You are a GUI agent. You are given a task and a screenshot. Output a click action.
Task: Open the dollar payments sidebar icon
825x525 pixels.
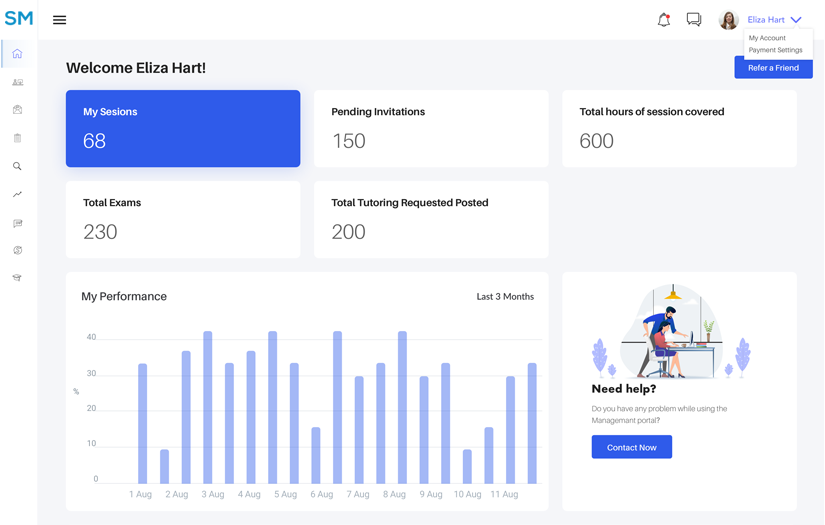pos(17,251)
